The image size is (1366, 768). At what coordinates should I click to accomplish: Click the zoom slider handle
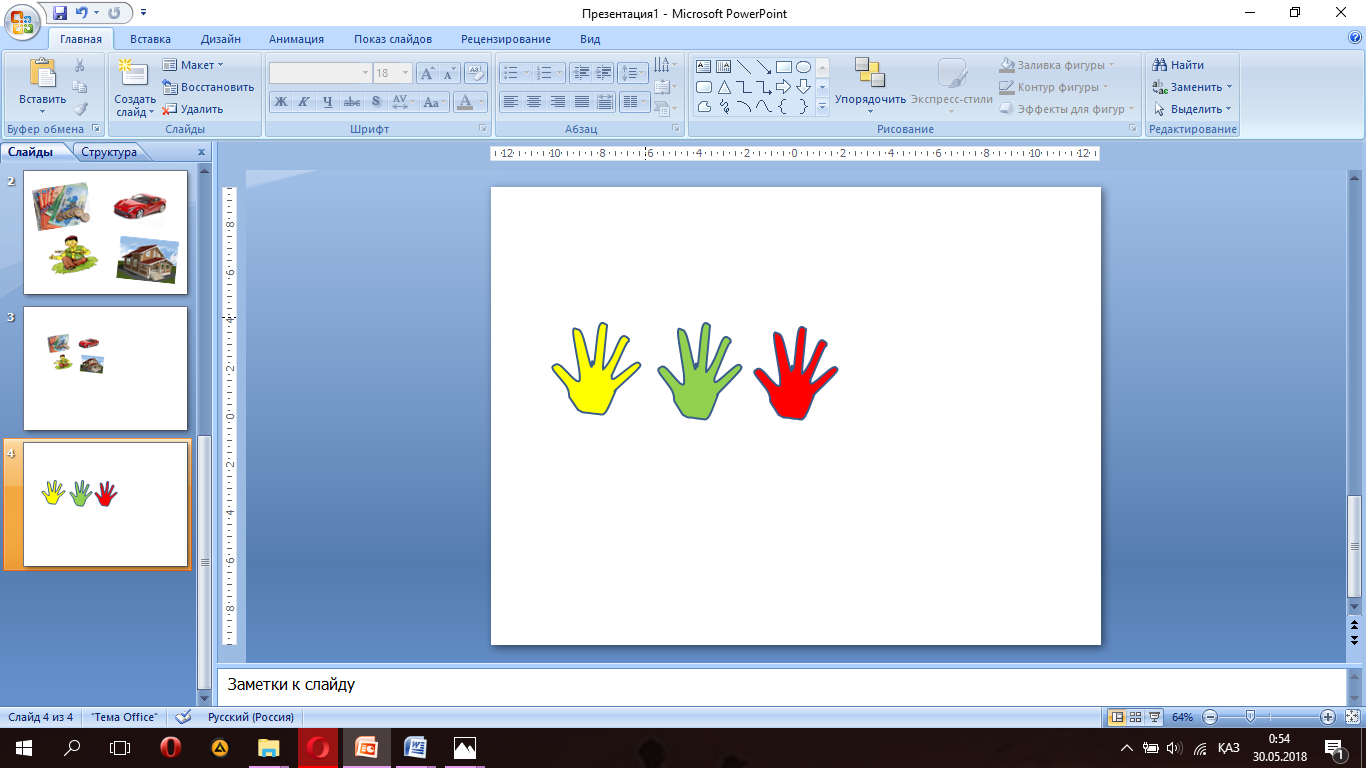click(x=1250, y=717)
